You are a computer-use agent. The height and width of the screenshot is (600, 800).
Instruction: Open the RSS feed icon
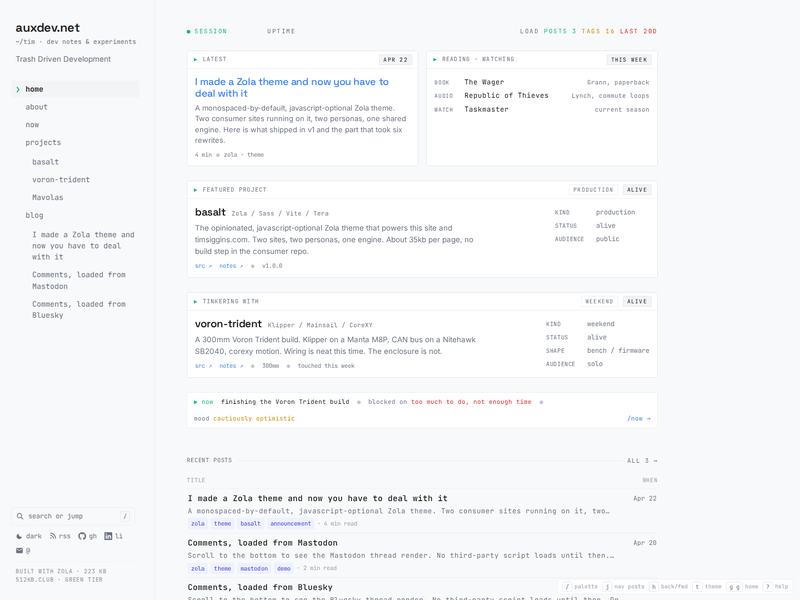[53, 536]
